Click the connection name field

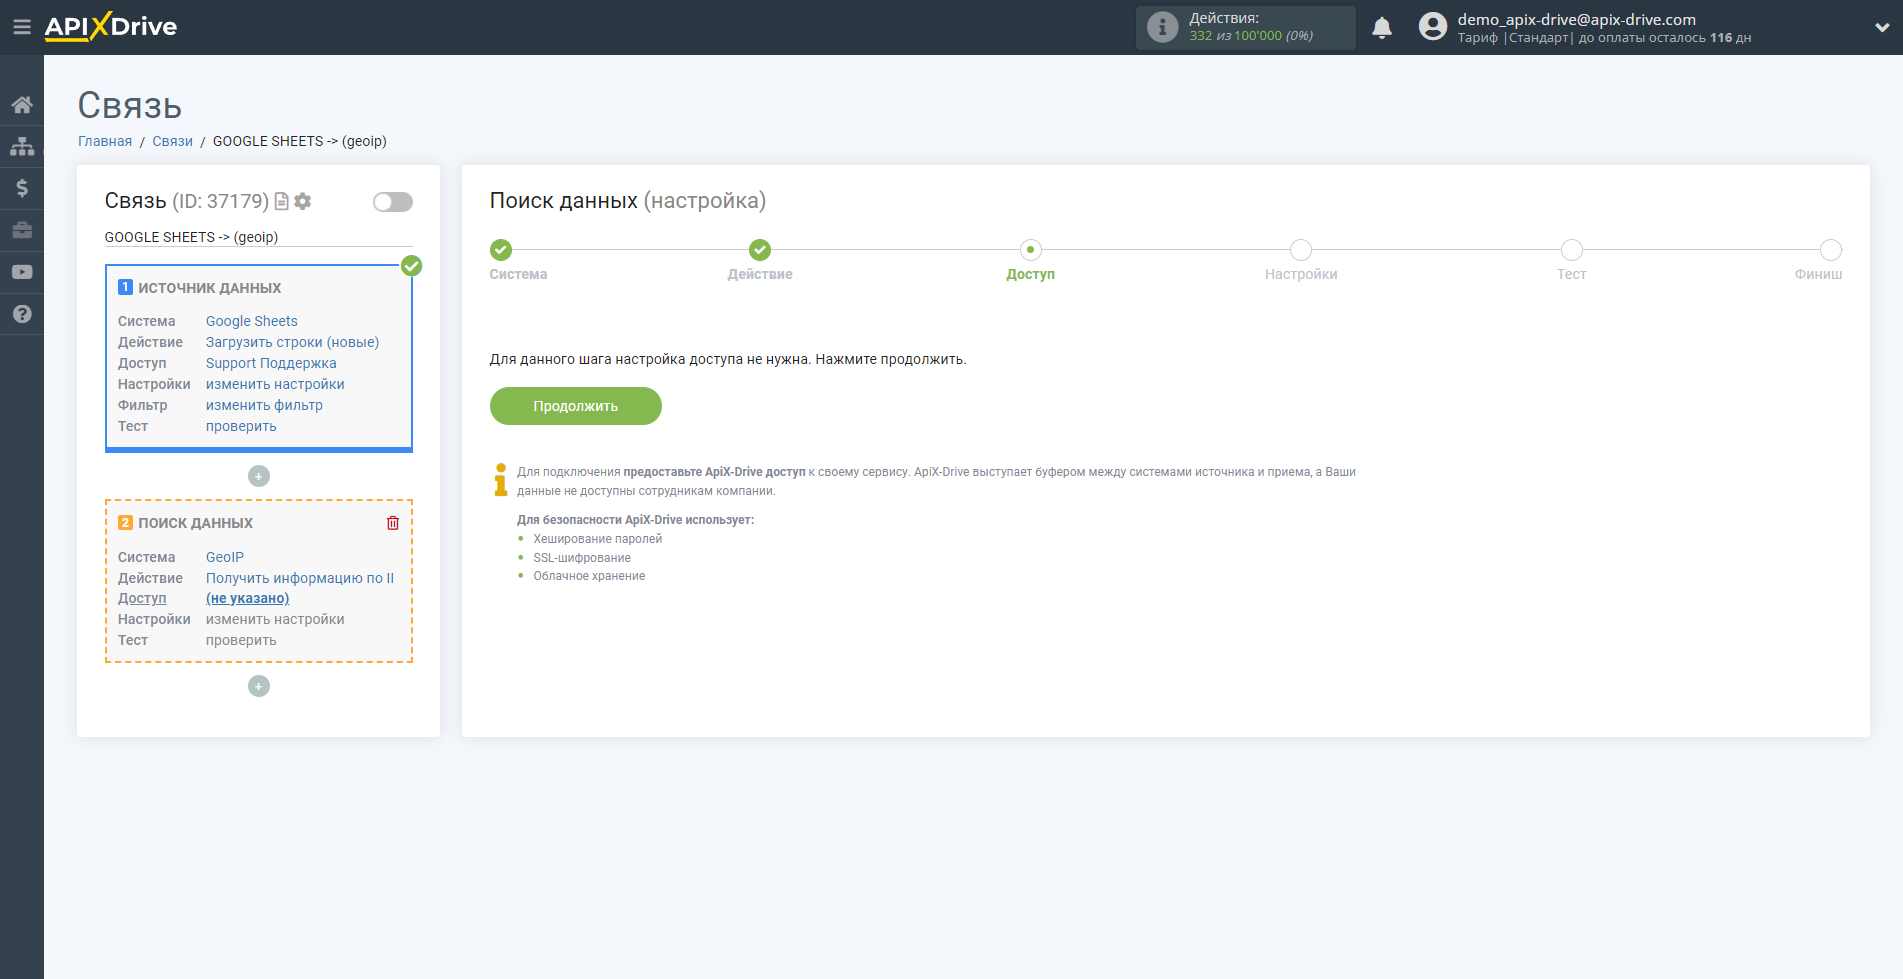[259, 237]
